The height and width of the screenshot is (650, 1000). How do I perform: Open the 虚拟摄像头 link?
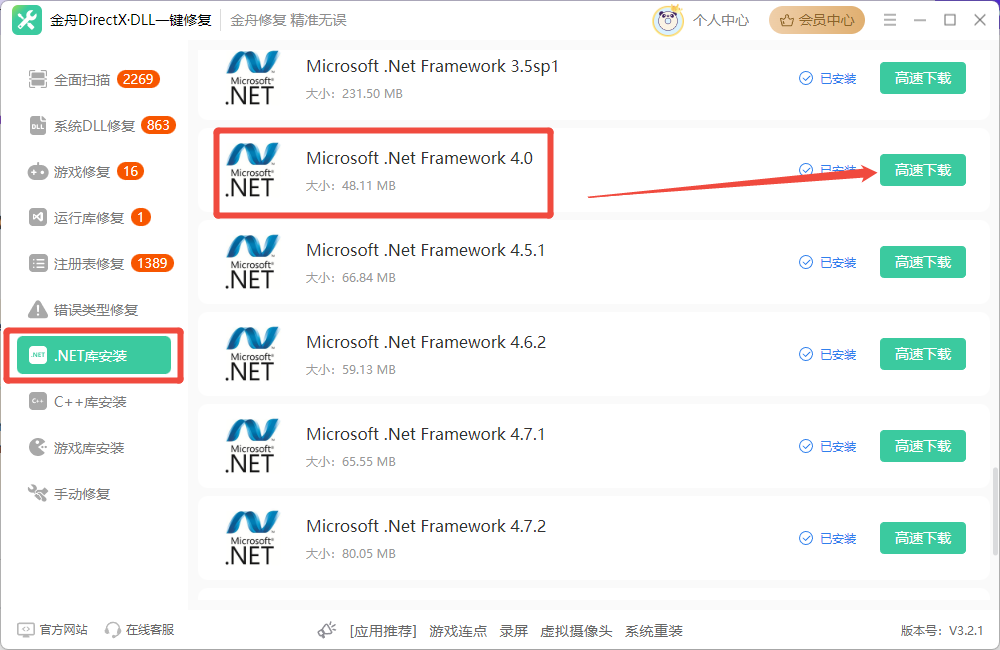coord(576,631)
